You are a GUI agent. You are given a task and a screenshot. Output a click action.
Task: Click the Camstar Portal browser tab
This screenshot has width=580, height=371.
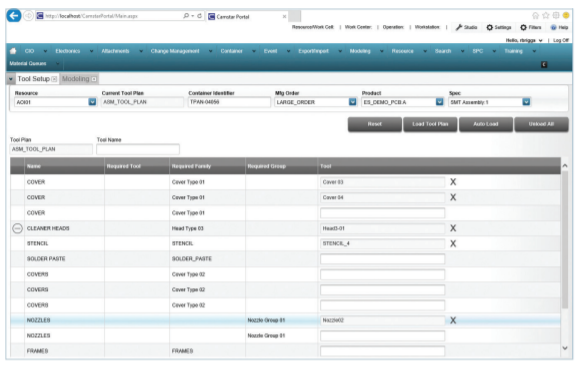click(x=247, y=17)
